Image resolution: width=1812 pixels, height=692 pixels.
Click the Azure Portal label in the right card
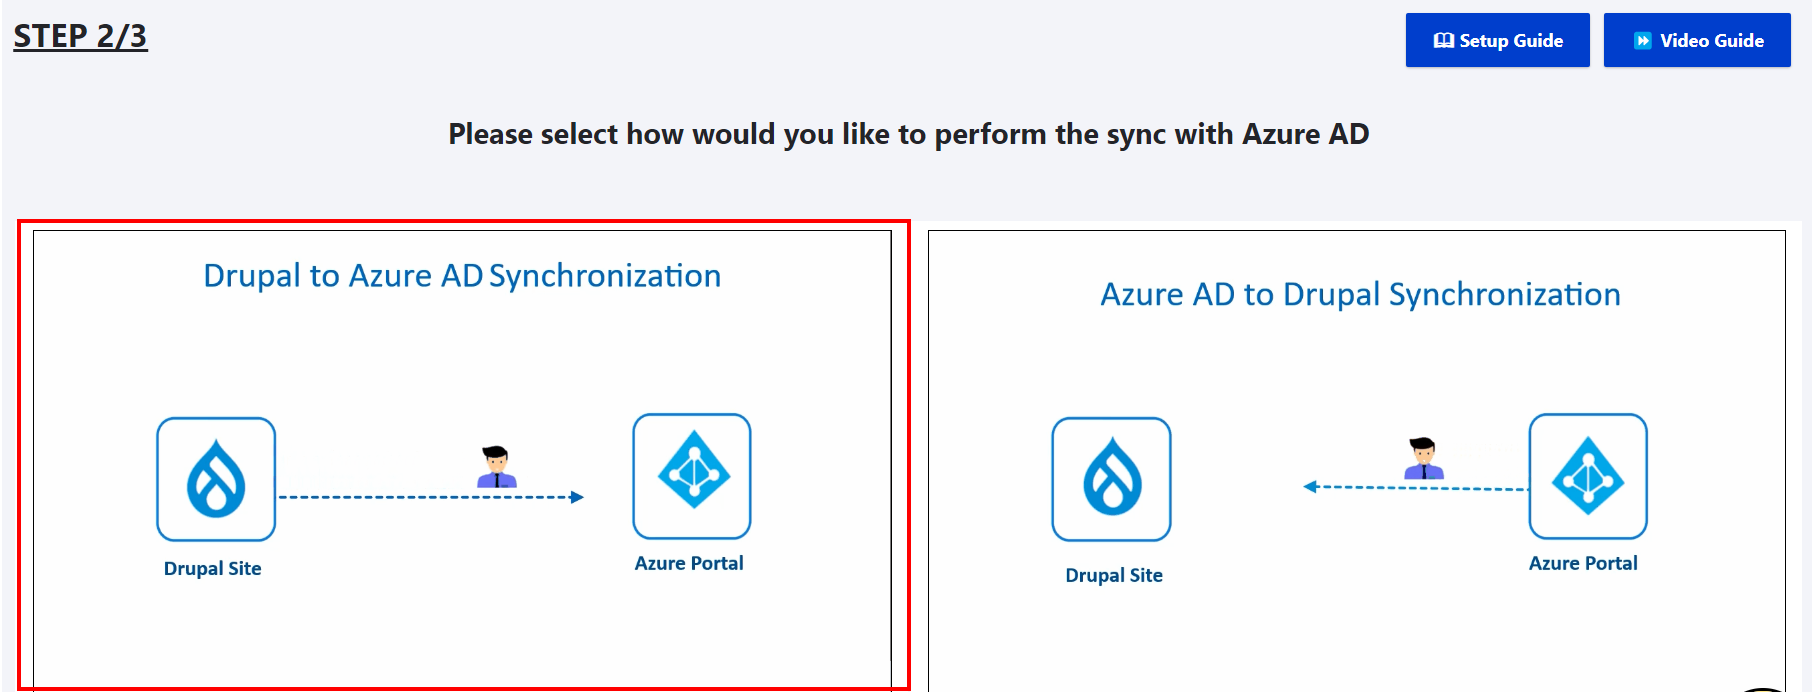click(x=1583, y=564)
